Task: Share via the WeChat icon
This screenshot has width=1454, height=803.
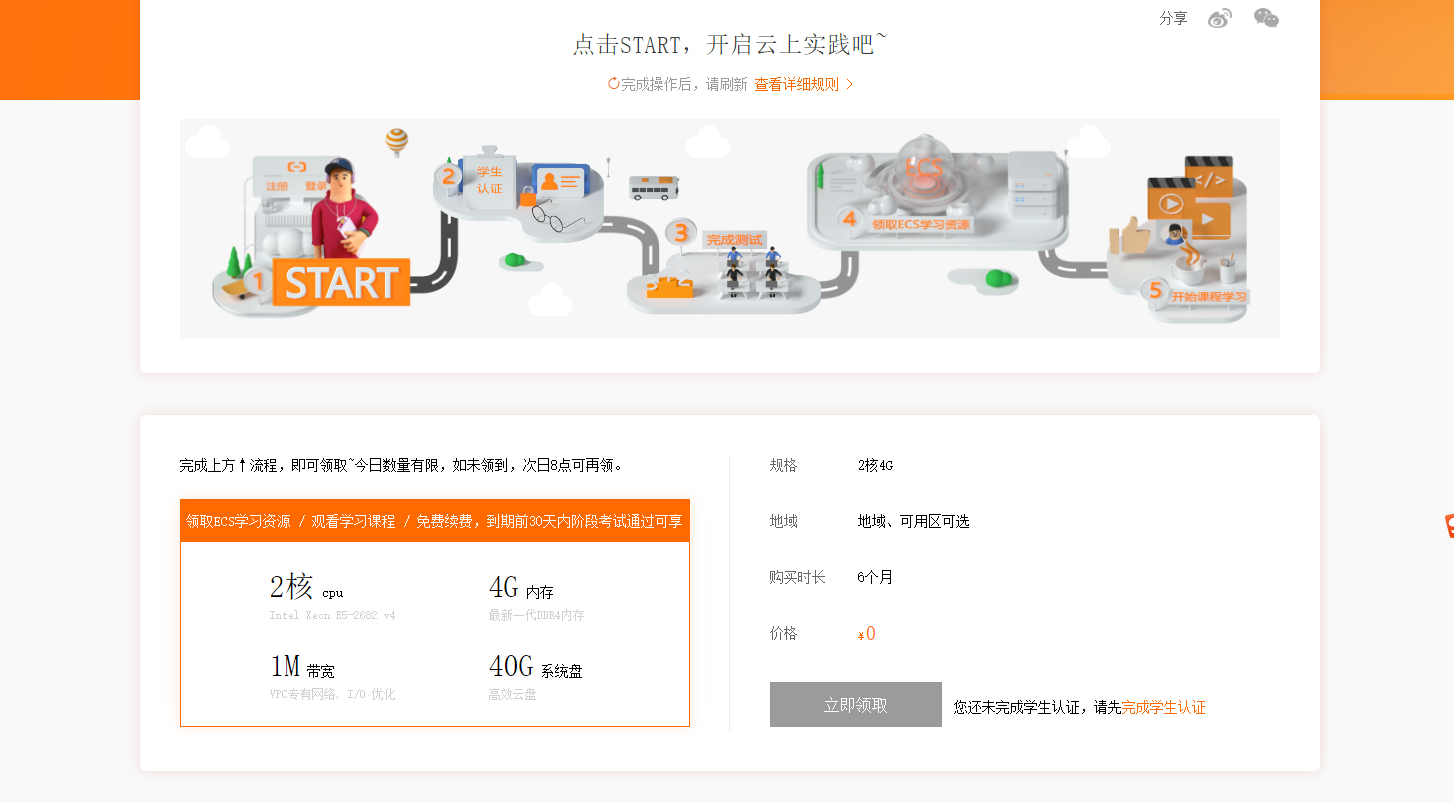Action: point(1266,18)
